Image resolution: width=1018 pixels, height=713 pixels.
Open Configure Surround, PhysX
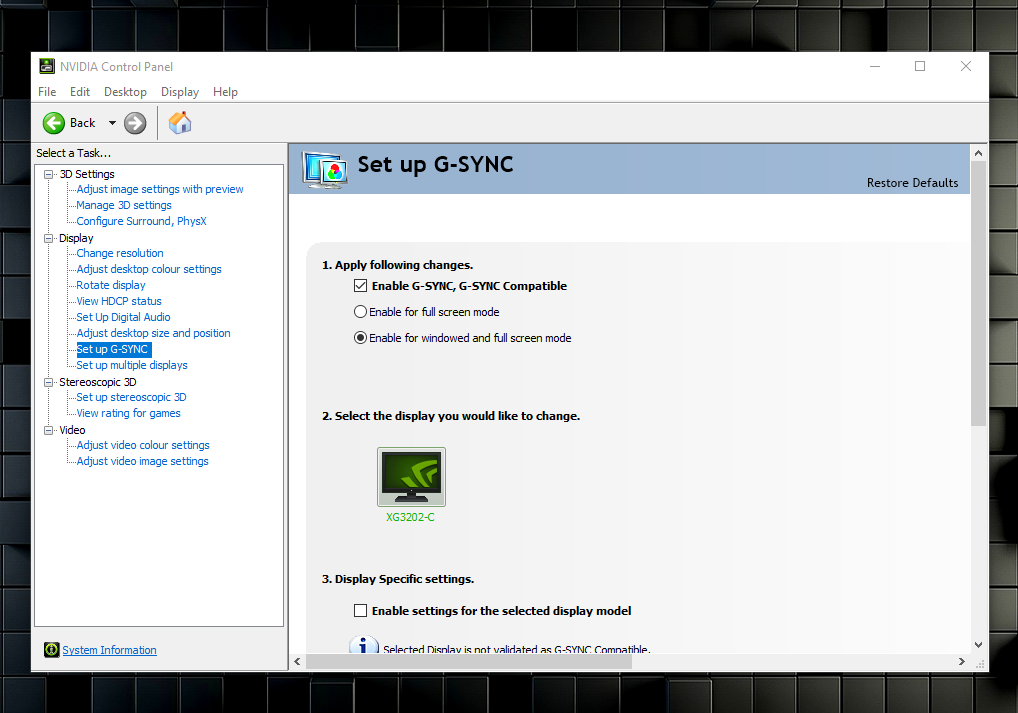142,221
